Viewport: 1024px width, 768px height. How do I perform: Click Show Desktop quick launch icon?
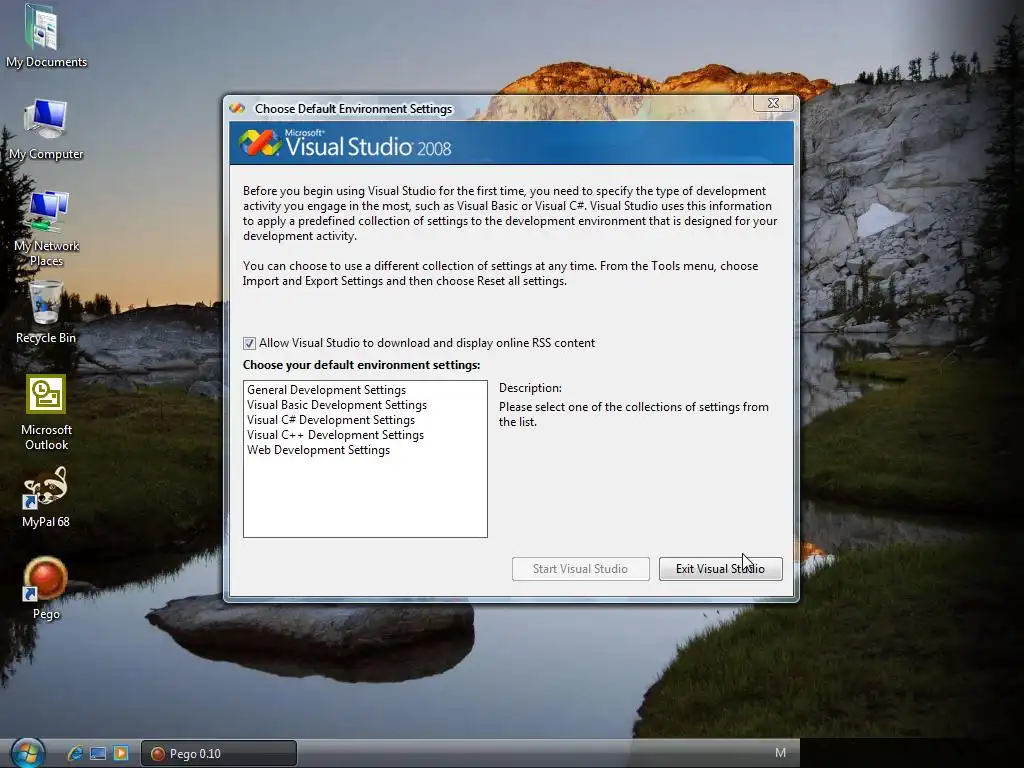point(98,753)
